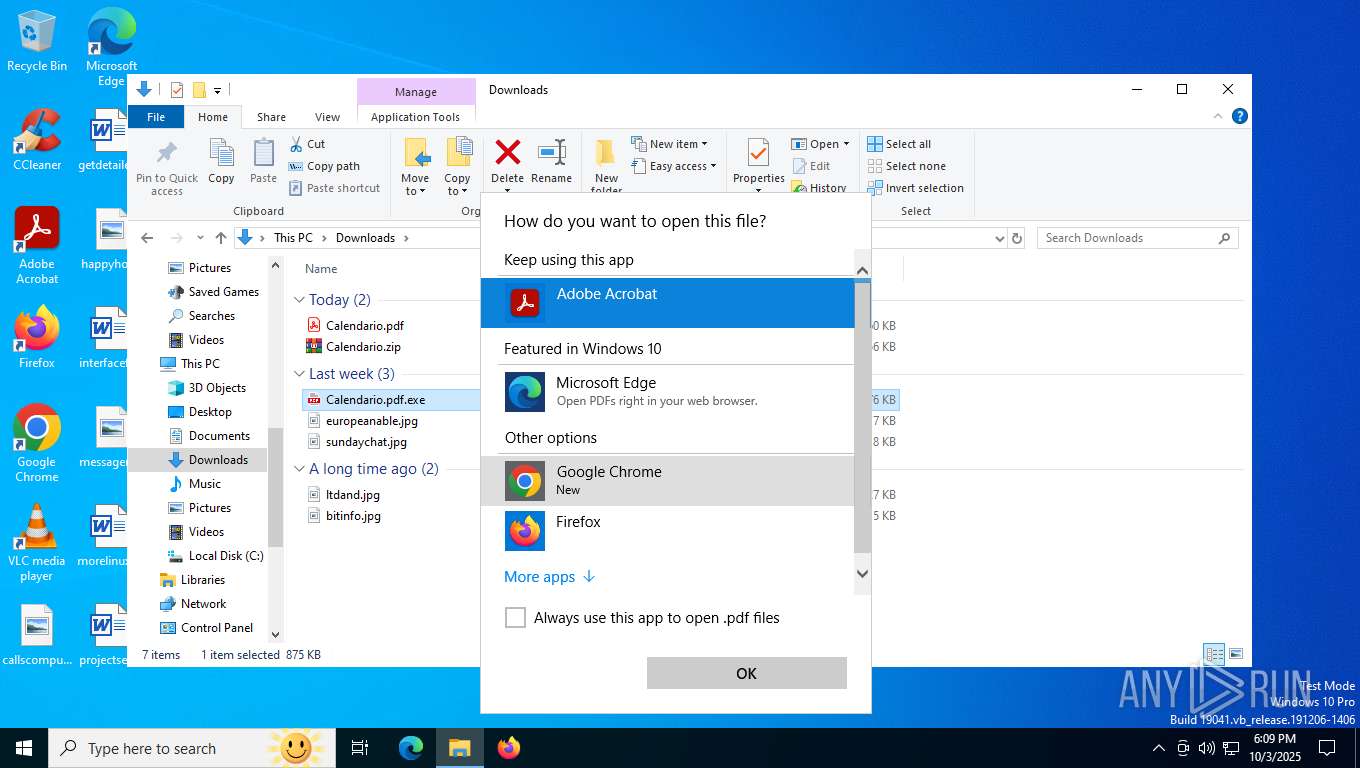Switch to details view layout
Screen dimensions: 1360x768
(1214, 654)
